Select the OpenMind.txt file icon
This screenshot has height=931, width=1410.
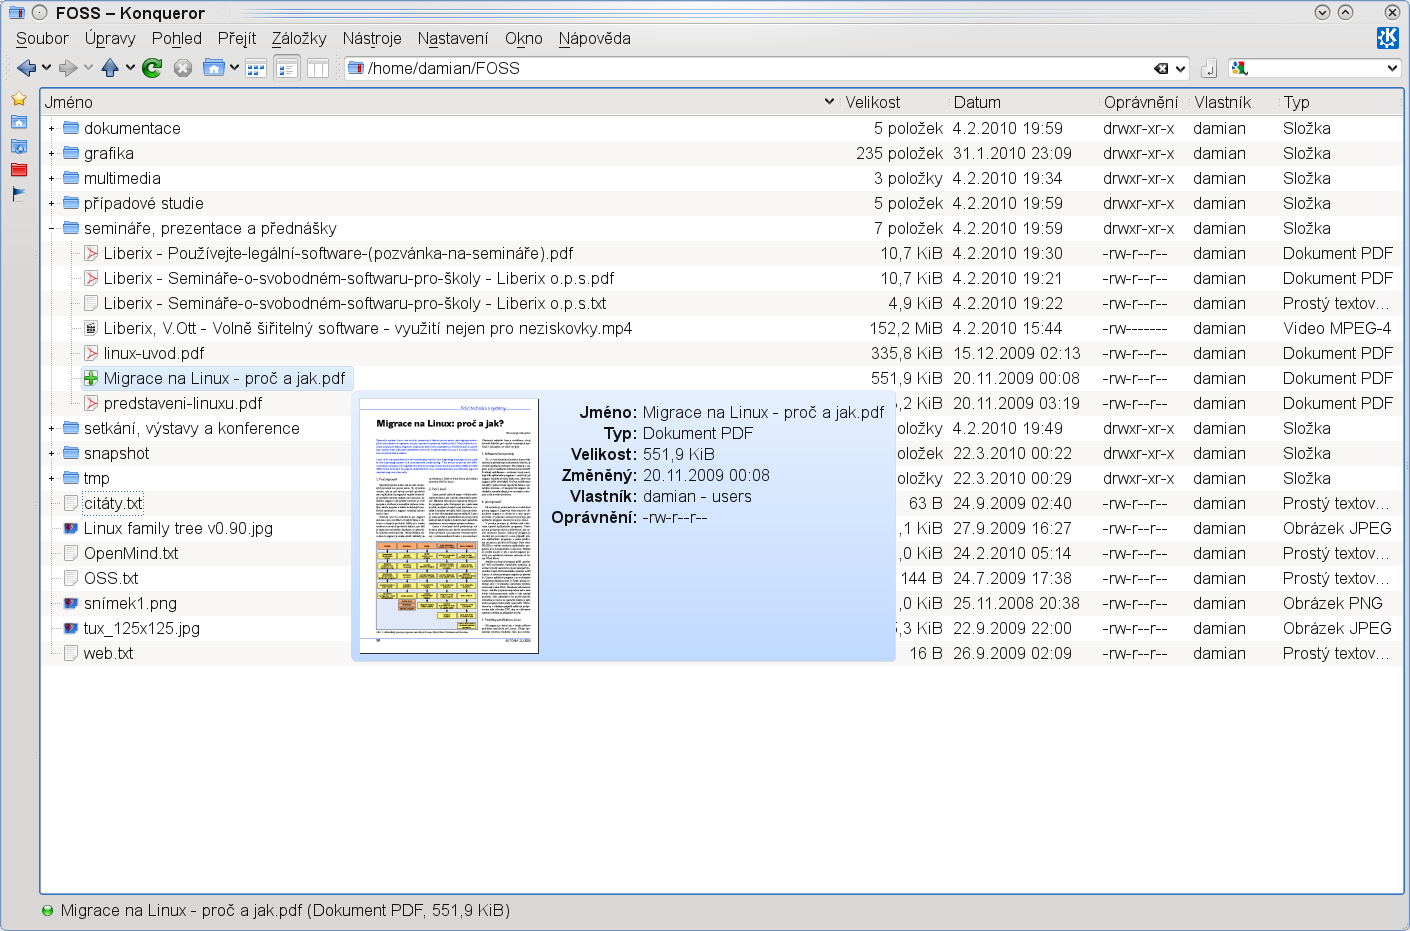click(71, 553)
